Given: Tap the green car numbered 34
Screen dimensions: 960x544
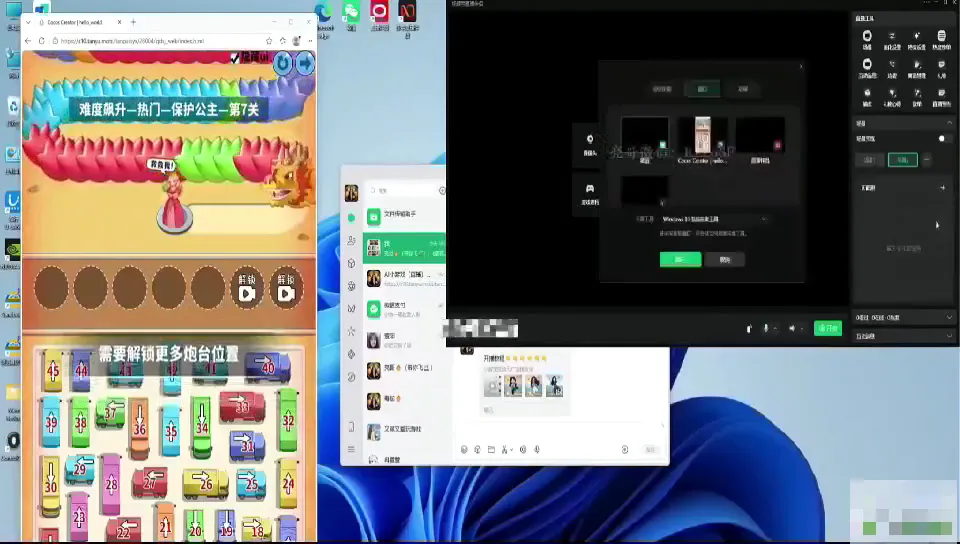Looking at the screenshot, I should (201, 427).
